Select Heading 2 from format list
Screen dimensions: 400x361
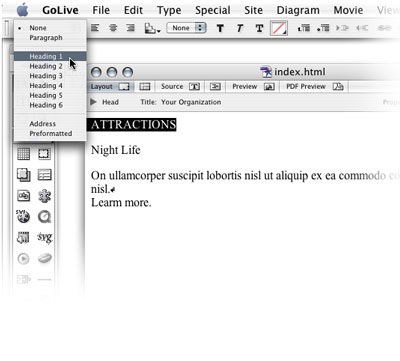(x=50, y=66)
